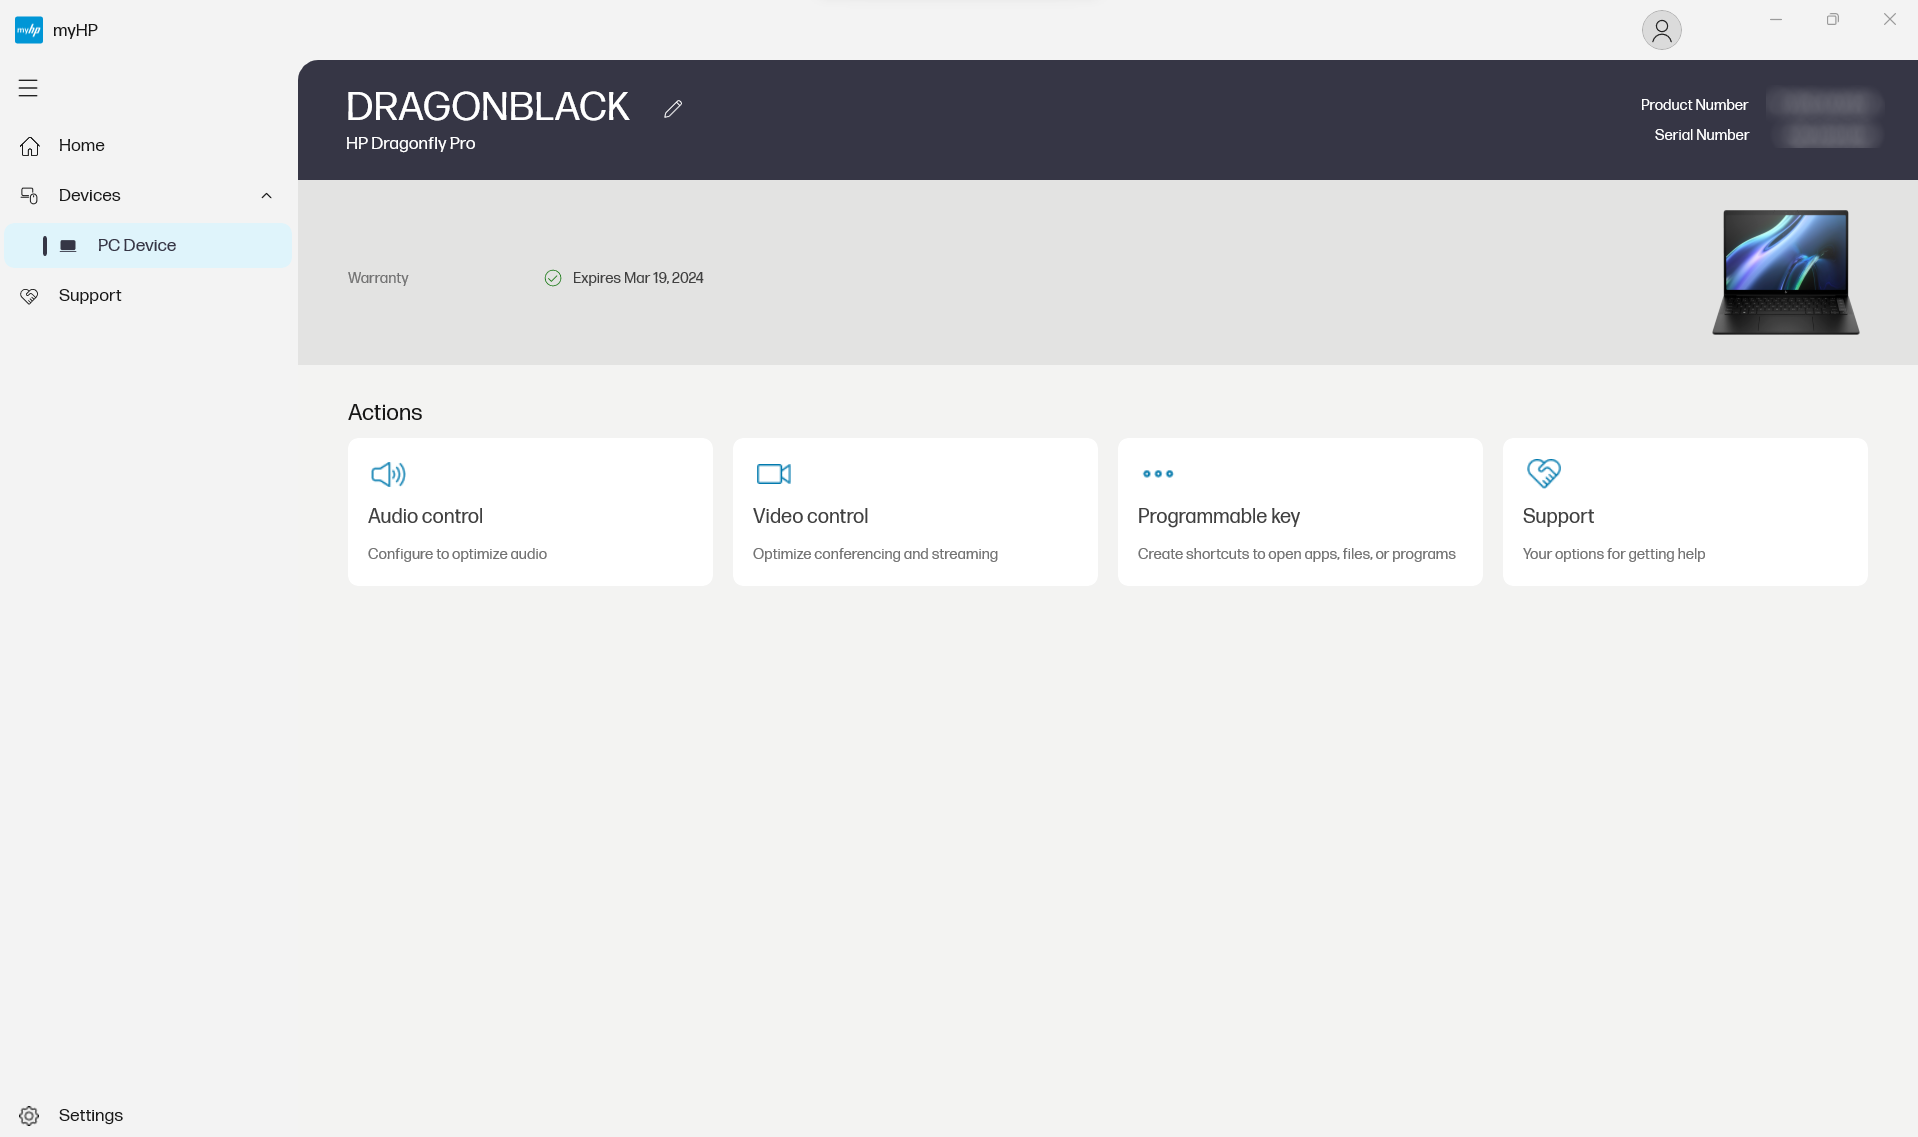Open the Video control card
The height and width of the screenshot is (1137, 1918).
[x=915, y=512]
